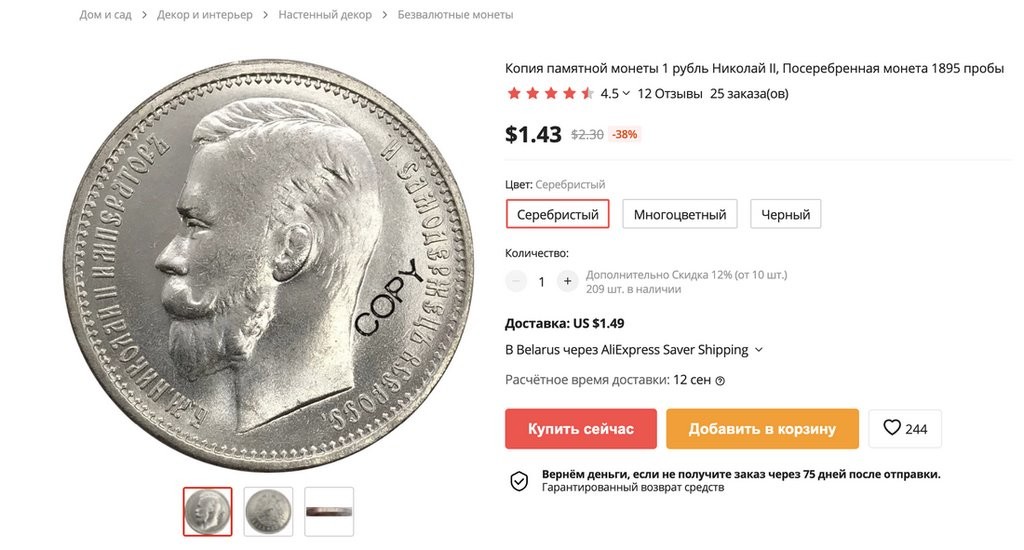Click the money-back guarantee shield icon
The image size is (1024, 550).
(x=519, y=481)
